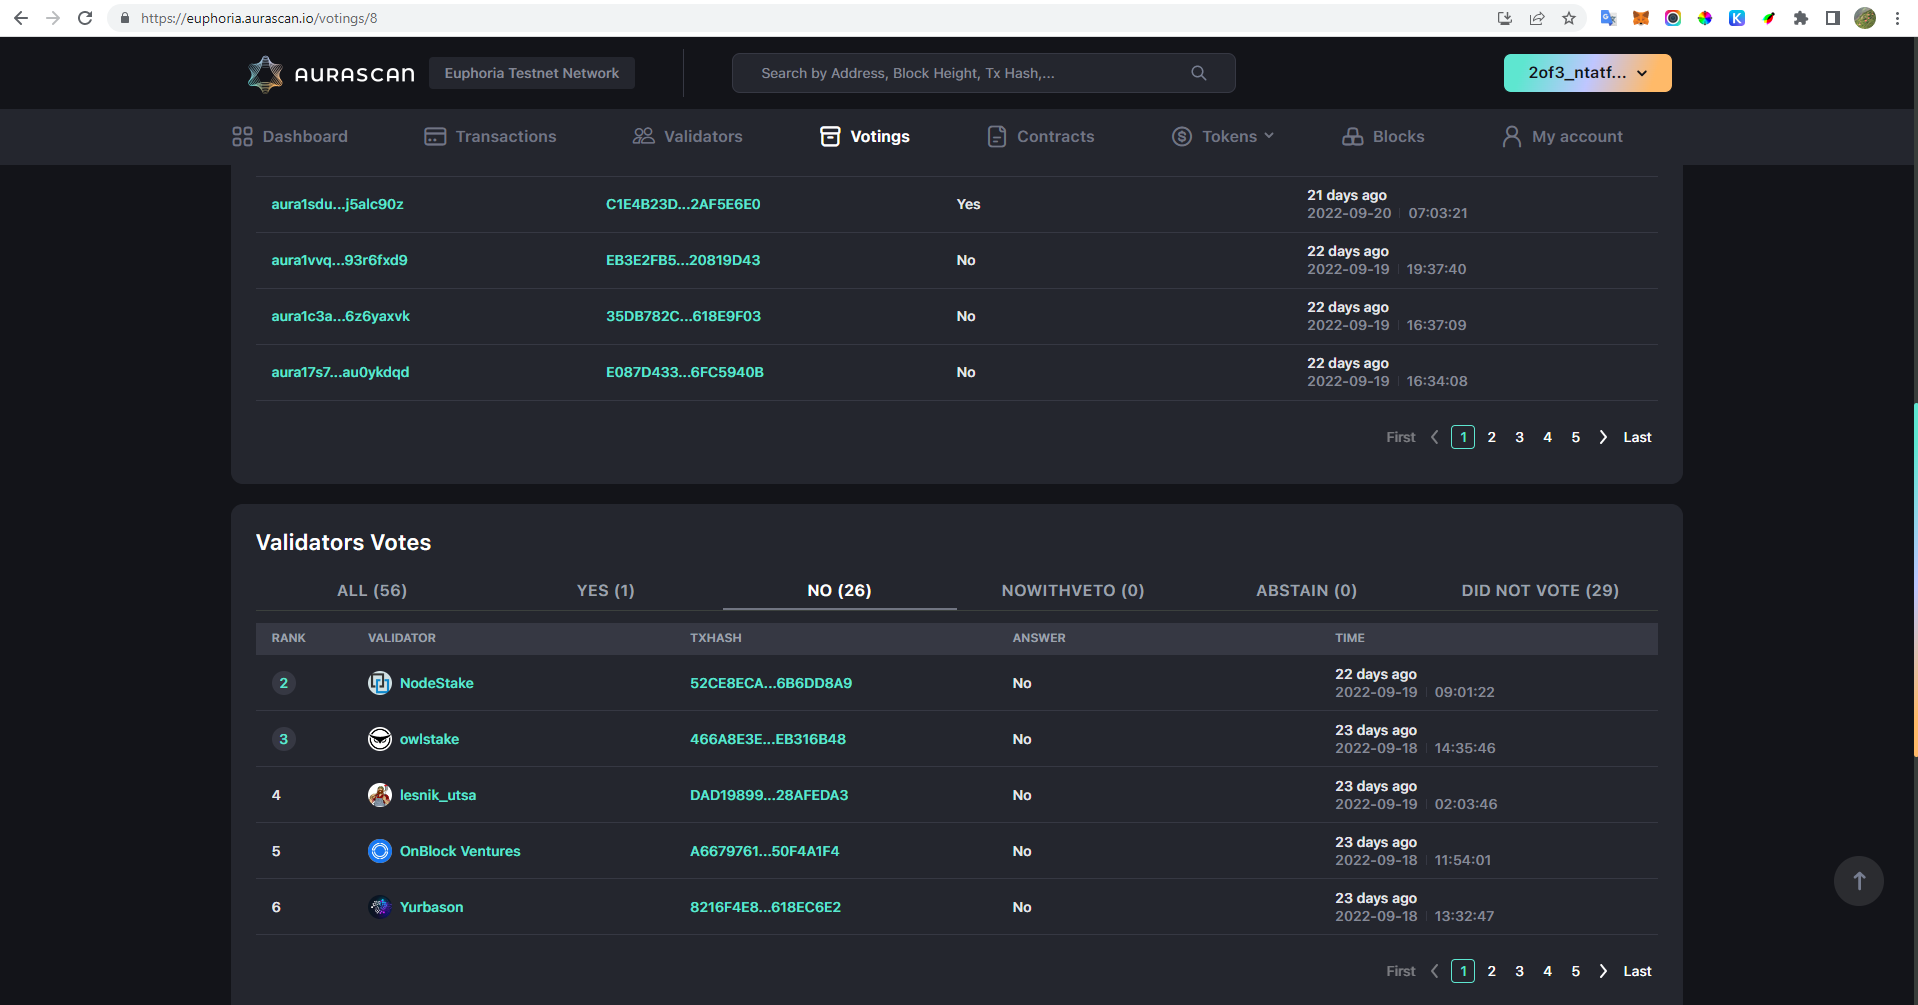This screenshot has width=1918, height=1005.
Task: Select the Transactions grid icon
Action: coord(434,135)
